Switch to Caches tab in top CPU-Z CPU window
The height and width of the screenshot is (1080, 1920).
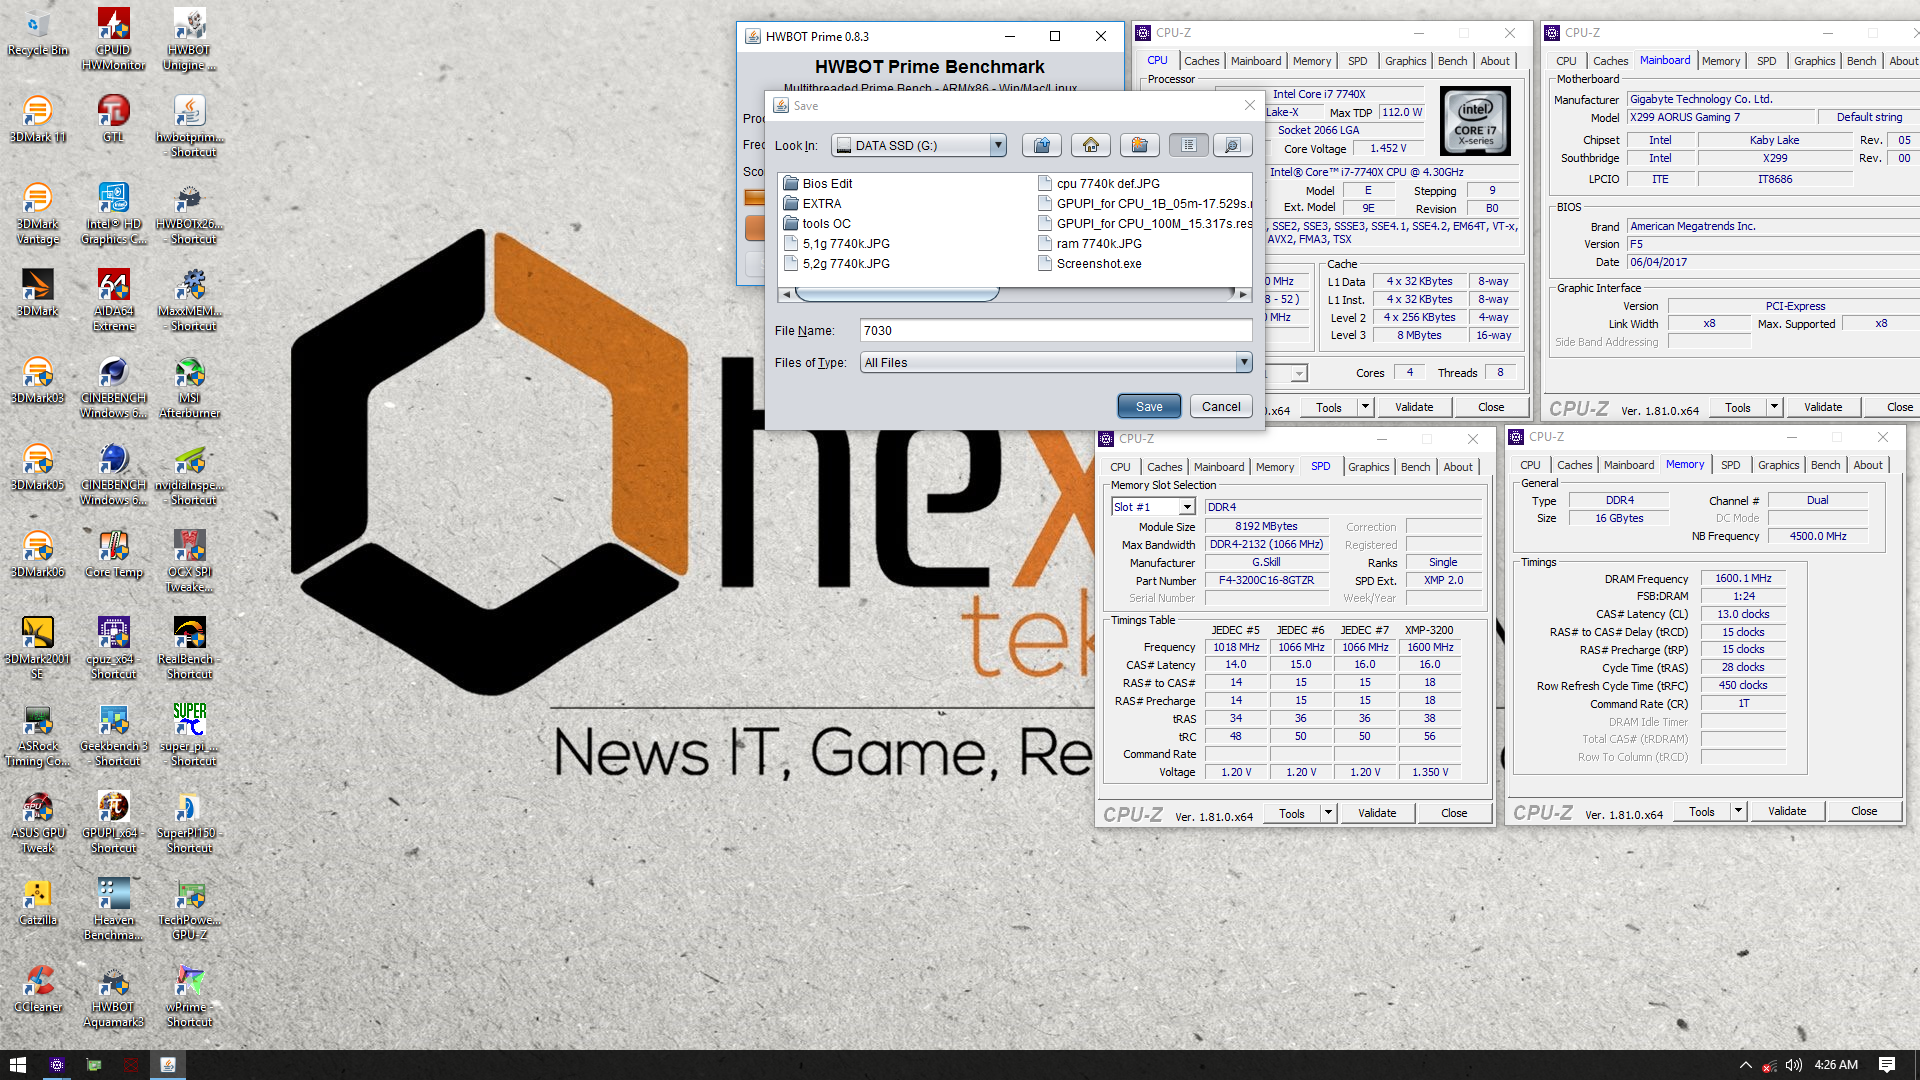tap(1201, 61)
